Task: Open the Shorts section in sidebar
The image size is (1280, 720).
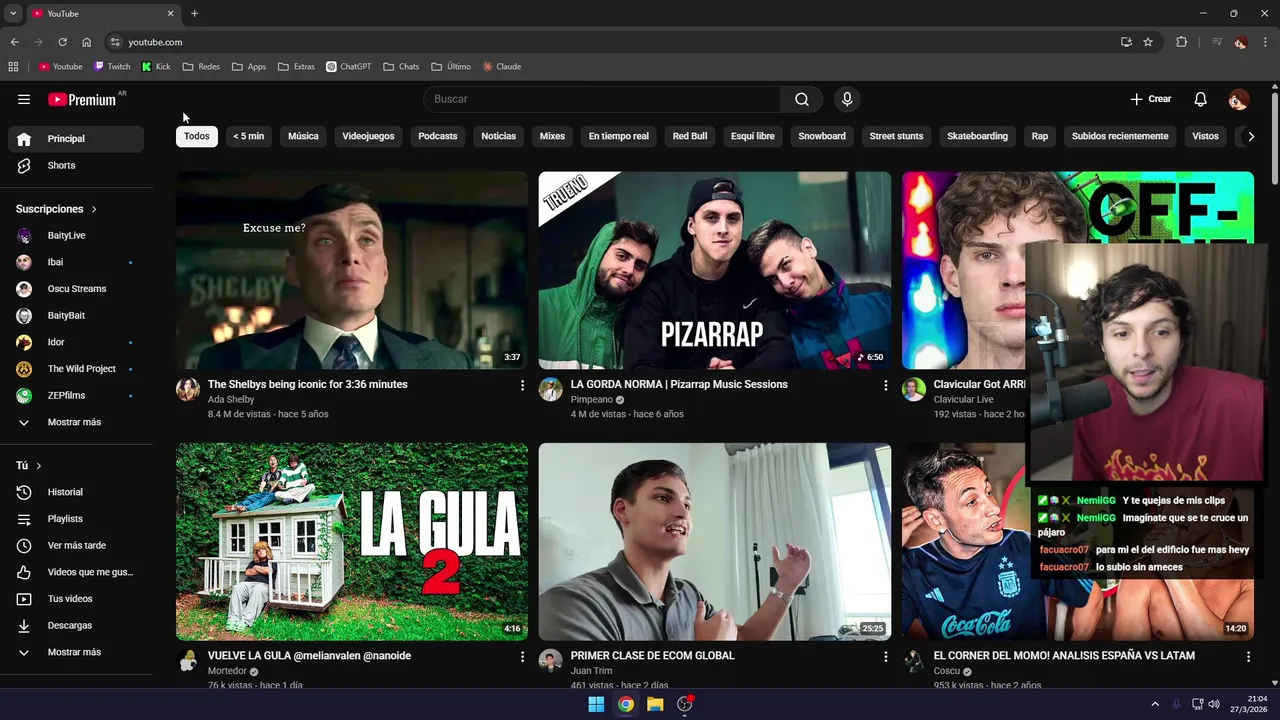Action: pyautogui.click(x=76, y=165)
